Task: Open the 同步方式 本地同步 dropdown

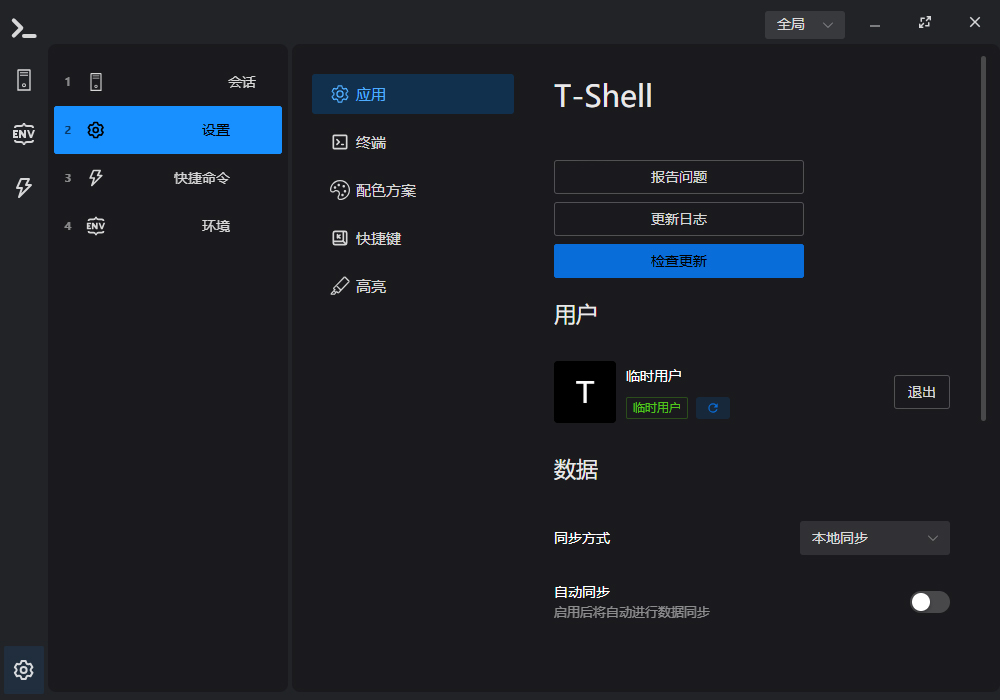Action: (x=874, y=538)
